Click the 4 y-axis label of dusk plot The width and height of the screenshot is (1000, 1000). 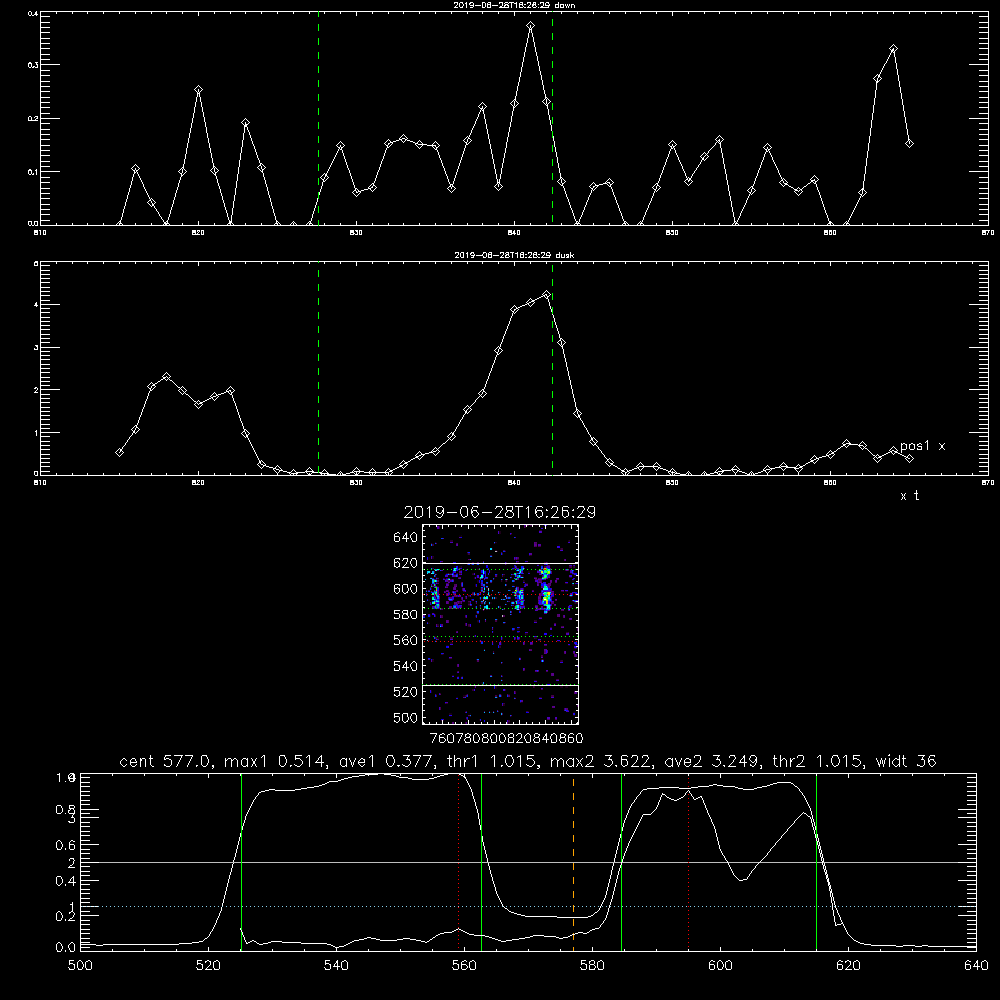coord(36,305)
